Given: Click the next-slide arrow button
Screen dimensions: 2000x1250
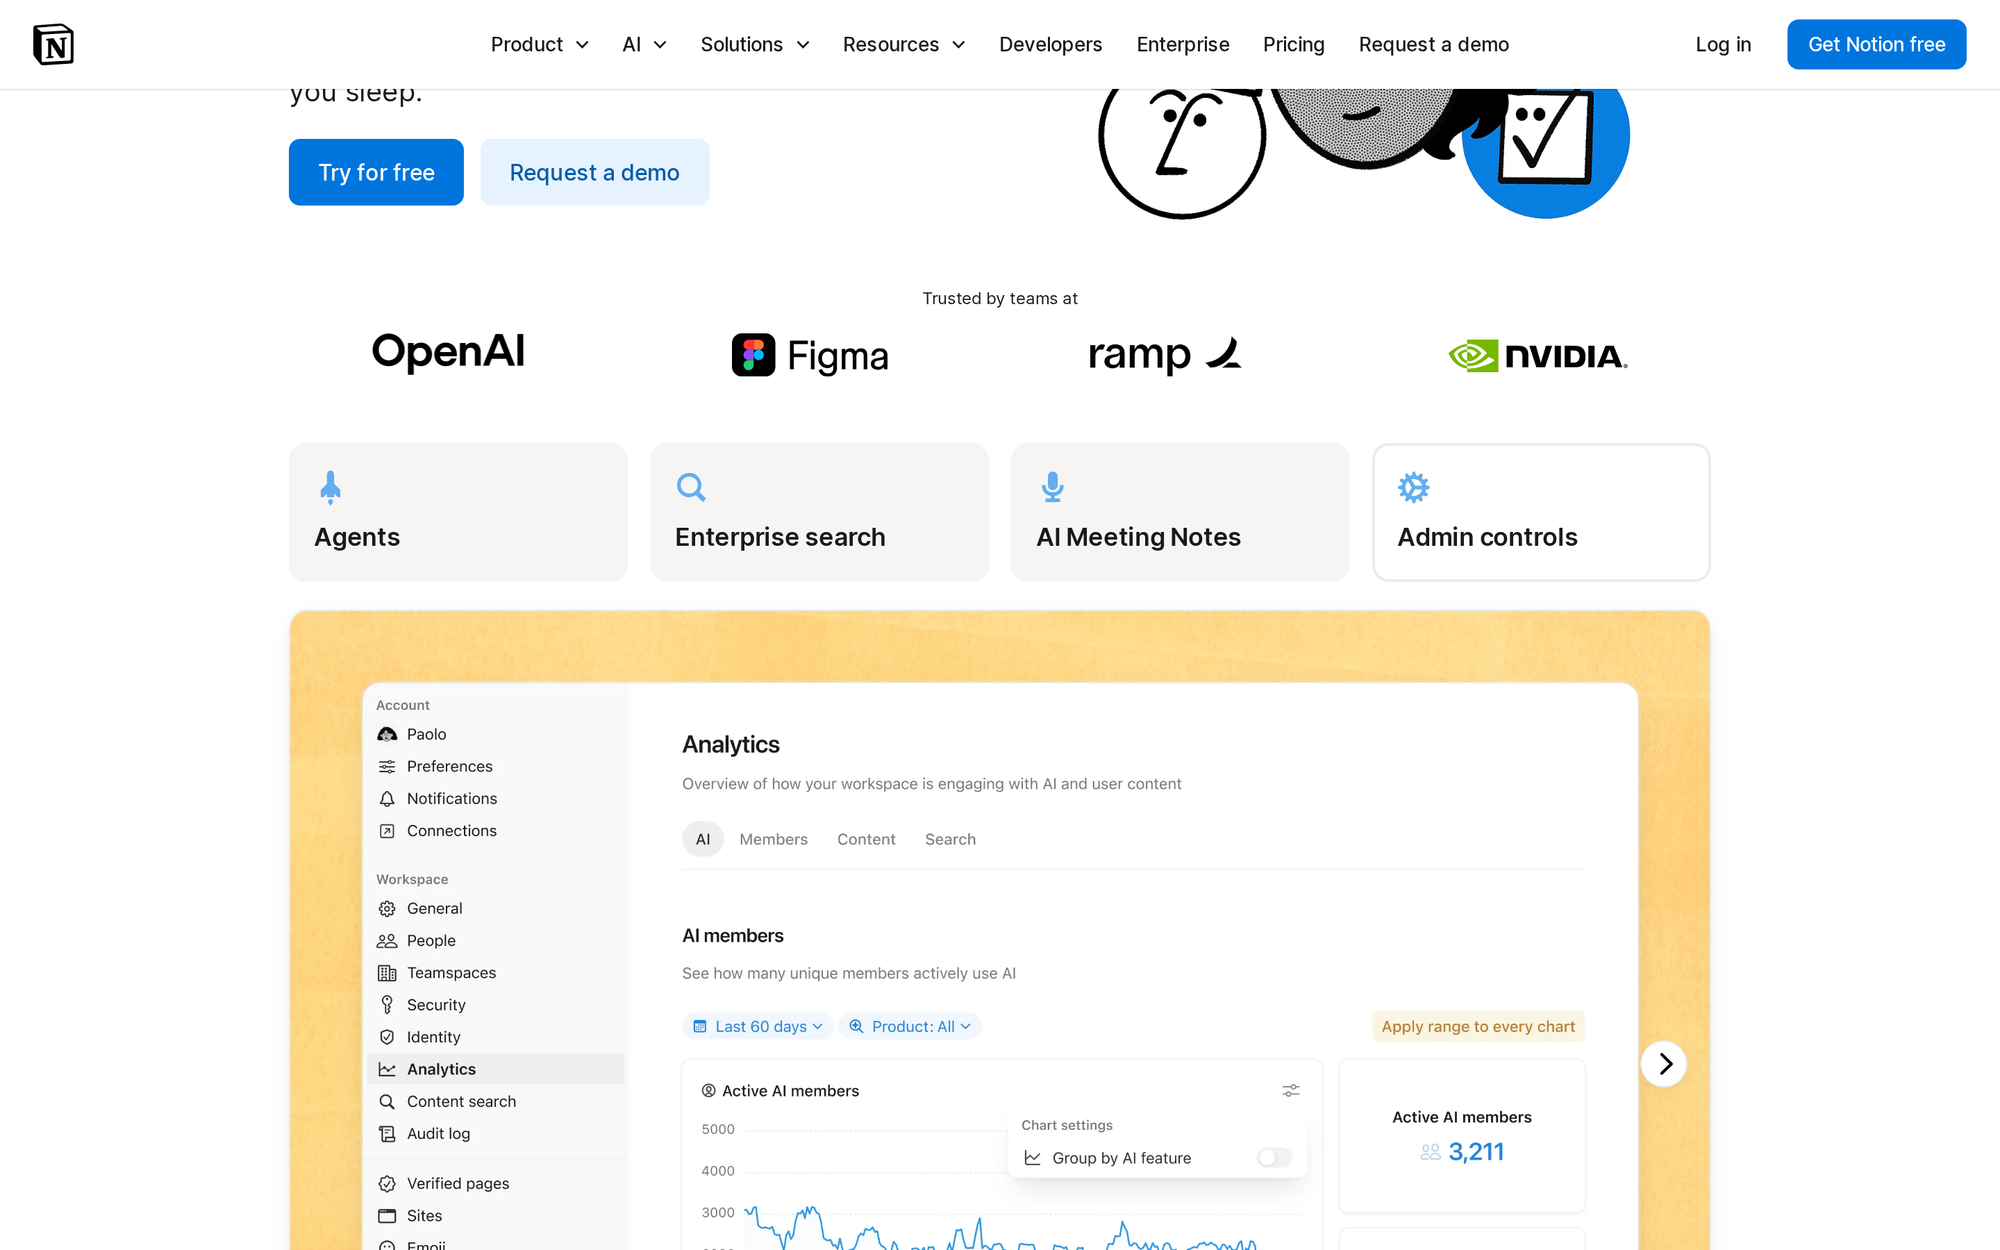Looking at the screenshot, I should pyautogui.click(x=1664, y=1064).
